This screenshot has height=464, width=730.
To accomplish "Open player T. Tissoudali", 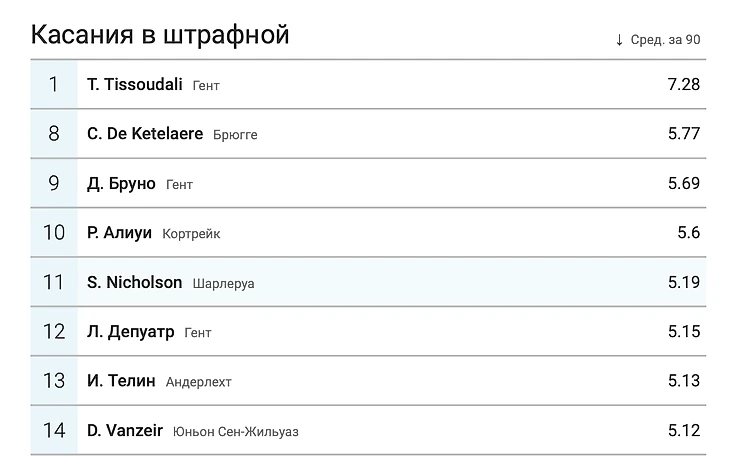I will point(134,84).
